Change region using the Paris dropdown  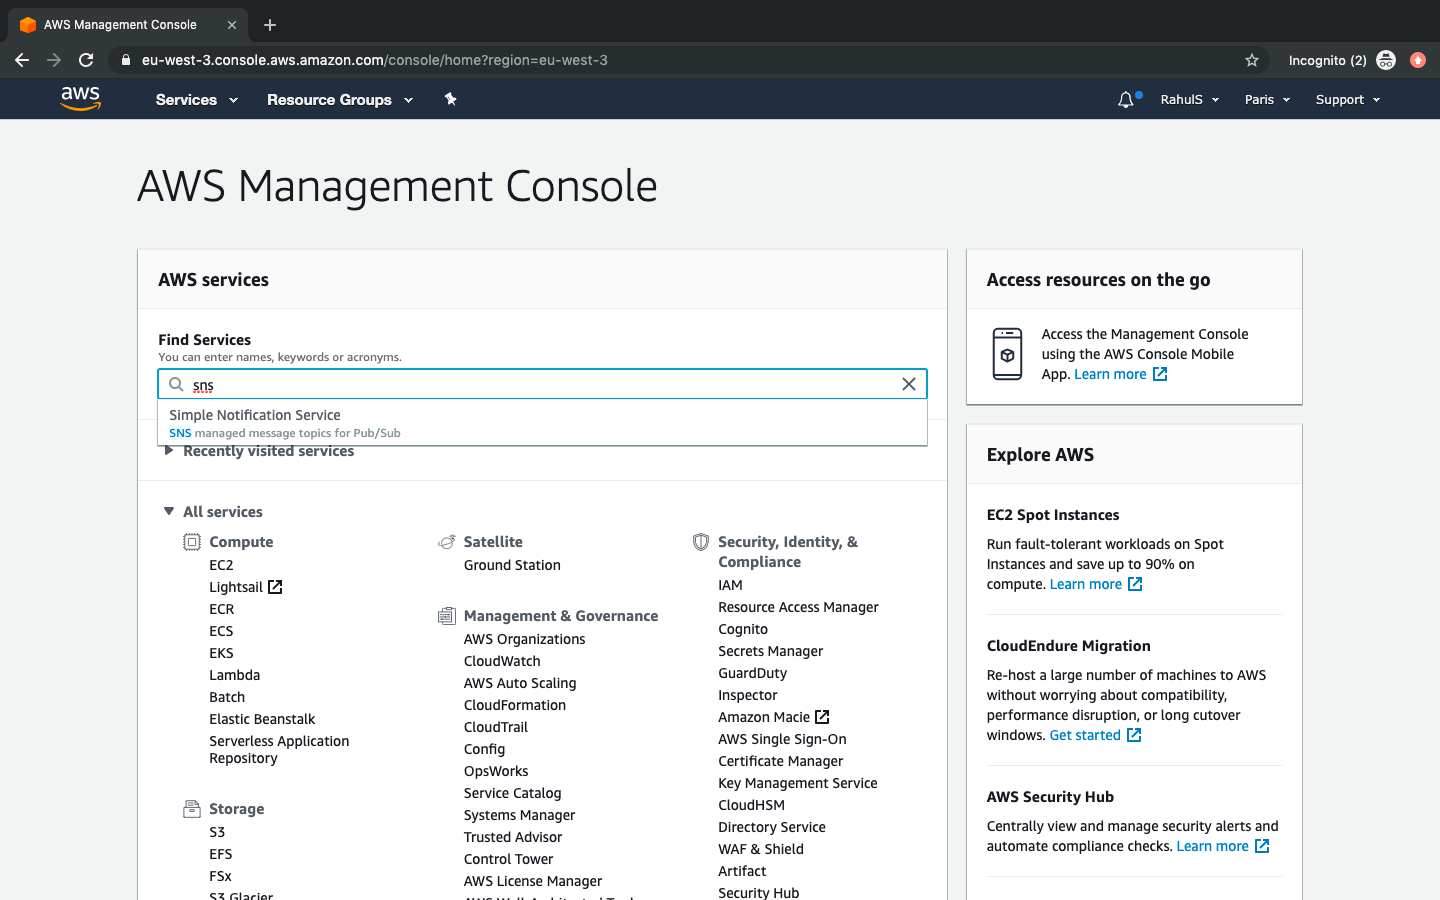[x=1266, y=99]
